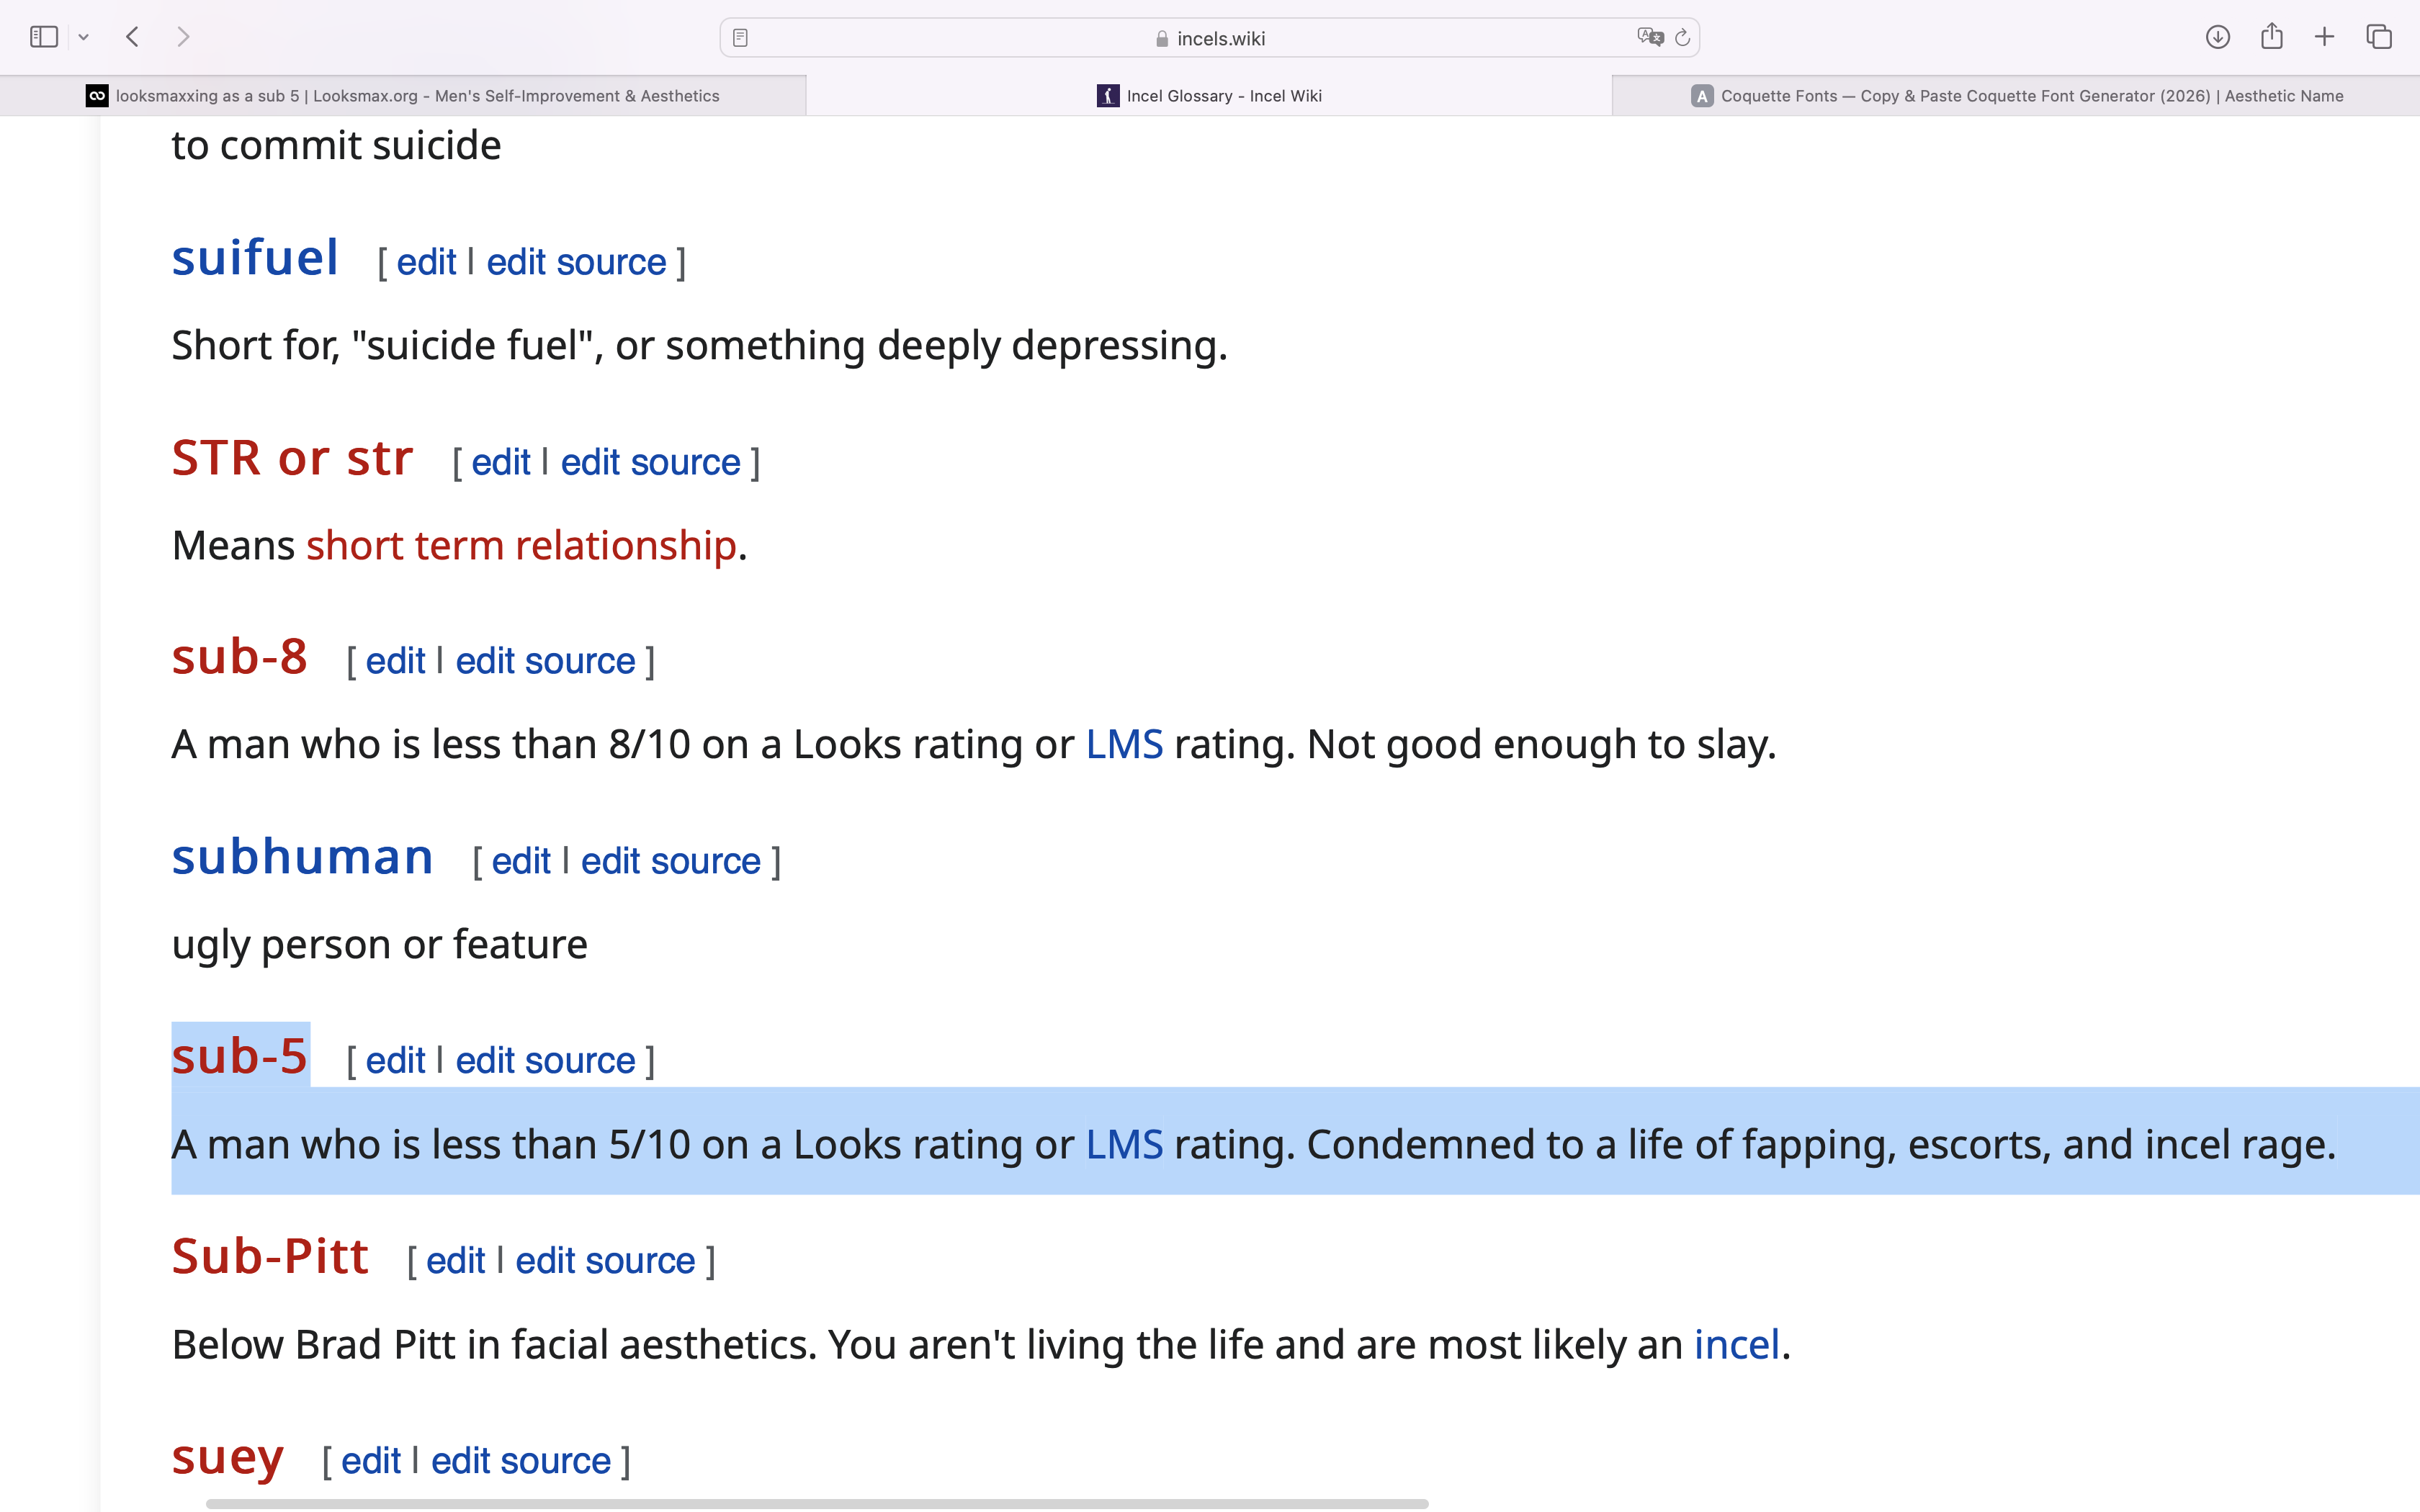Open the incel link in Sub-Pitt entry
This screenshot has width=2420, height=1512.
(1737, 1345)
